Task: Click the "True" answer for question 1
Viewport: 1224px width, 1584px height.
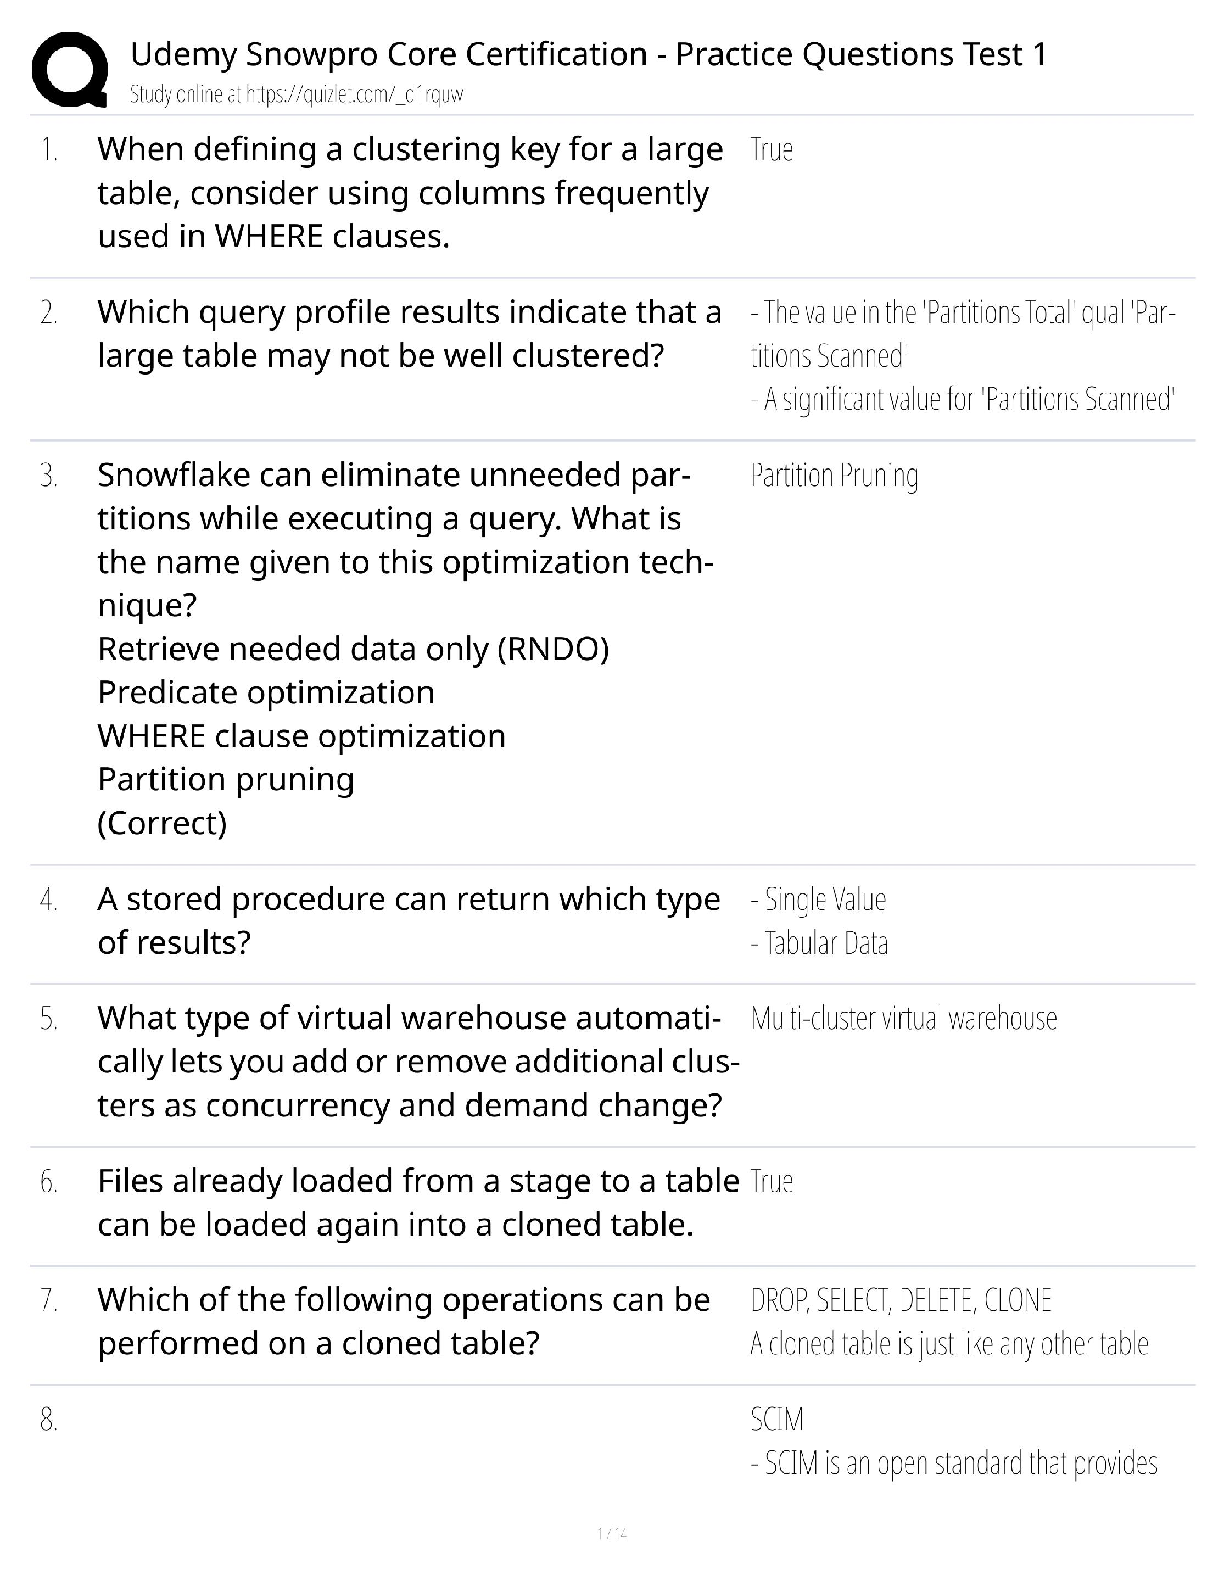Action: click(x=771, y=150)
